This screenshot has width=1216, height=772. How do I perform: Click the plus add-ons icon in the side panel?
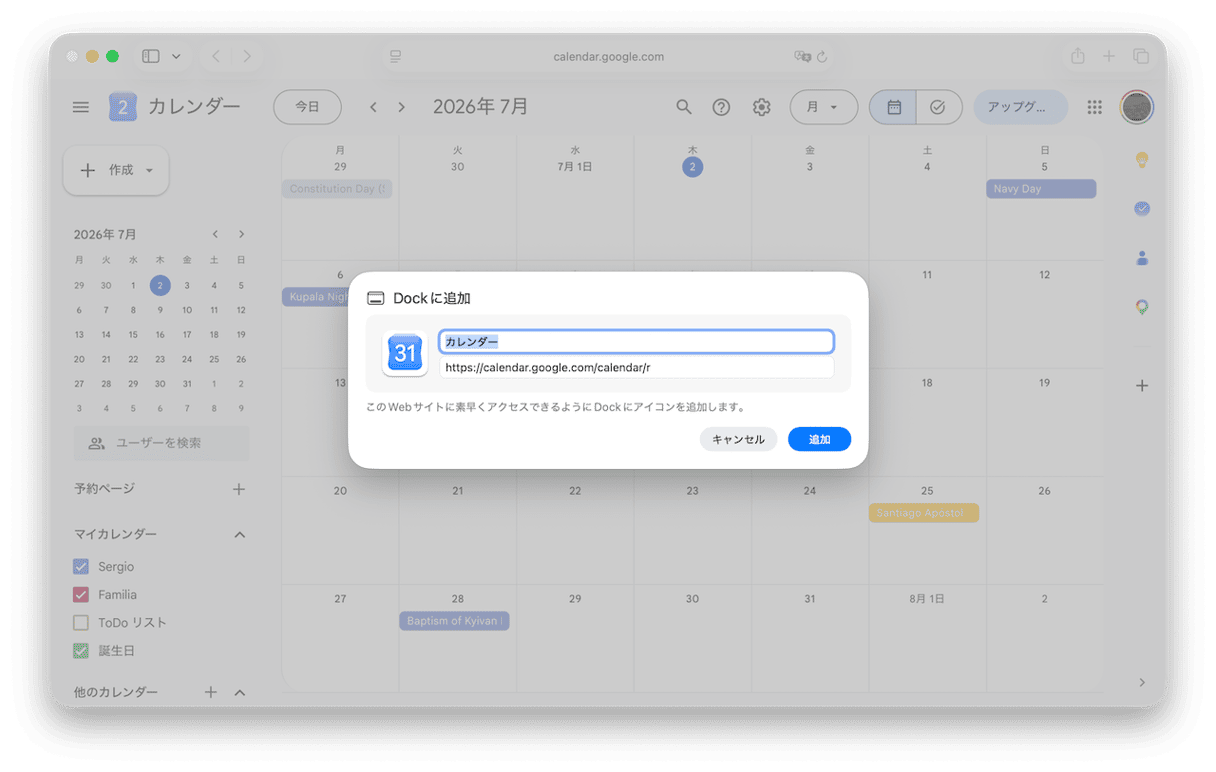(x=1142, y=386)
